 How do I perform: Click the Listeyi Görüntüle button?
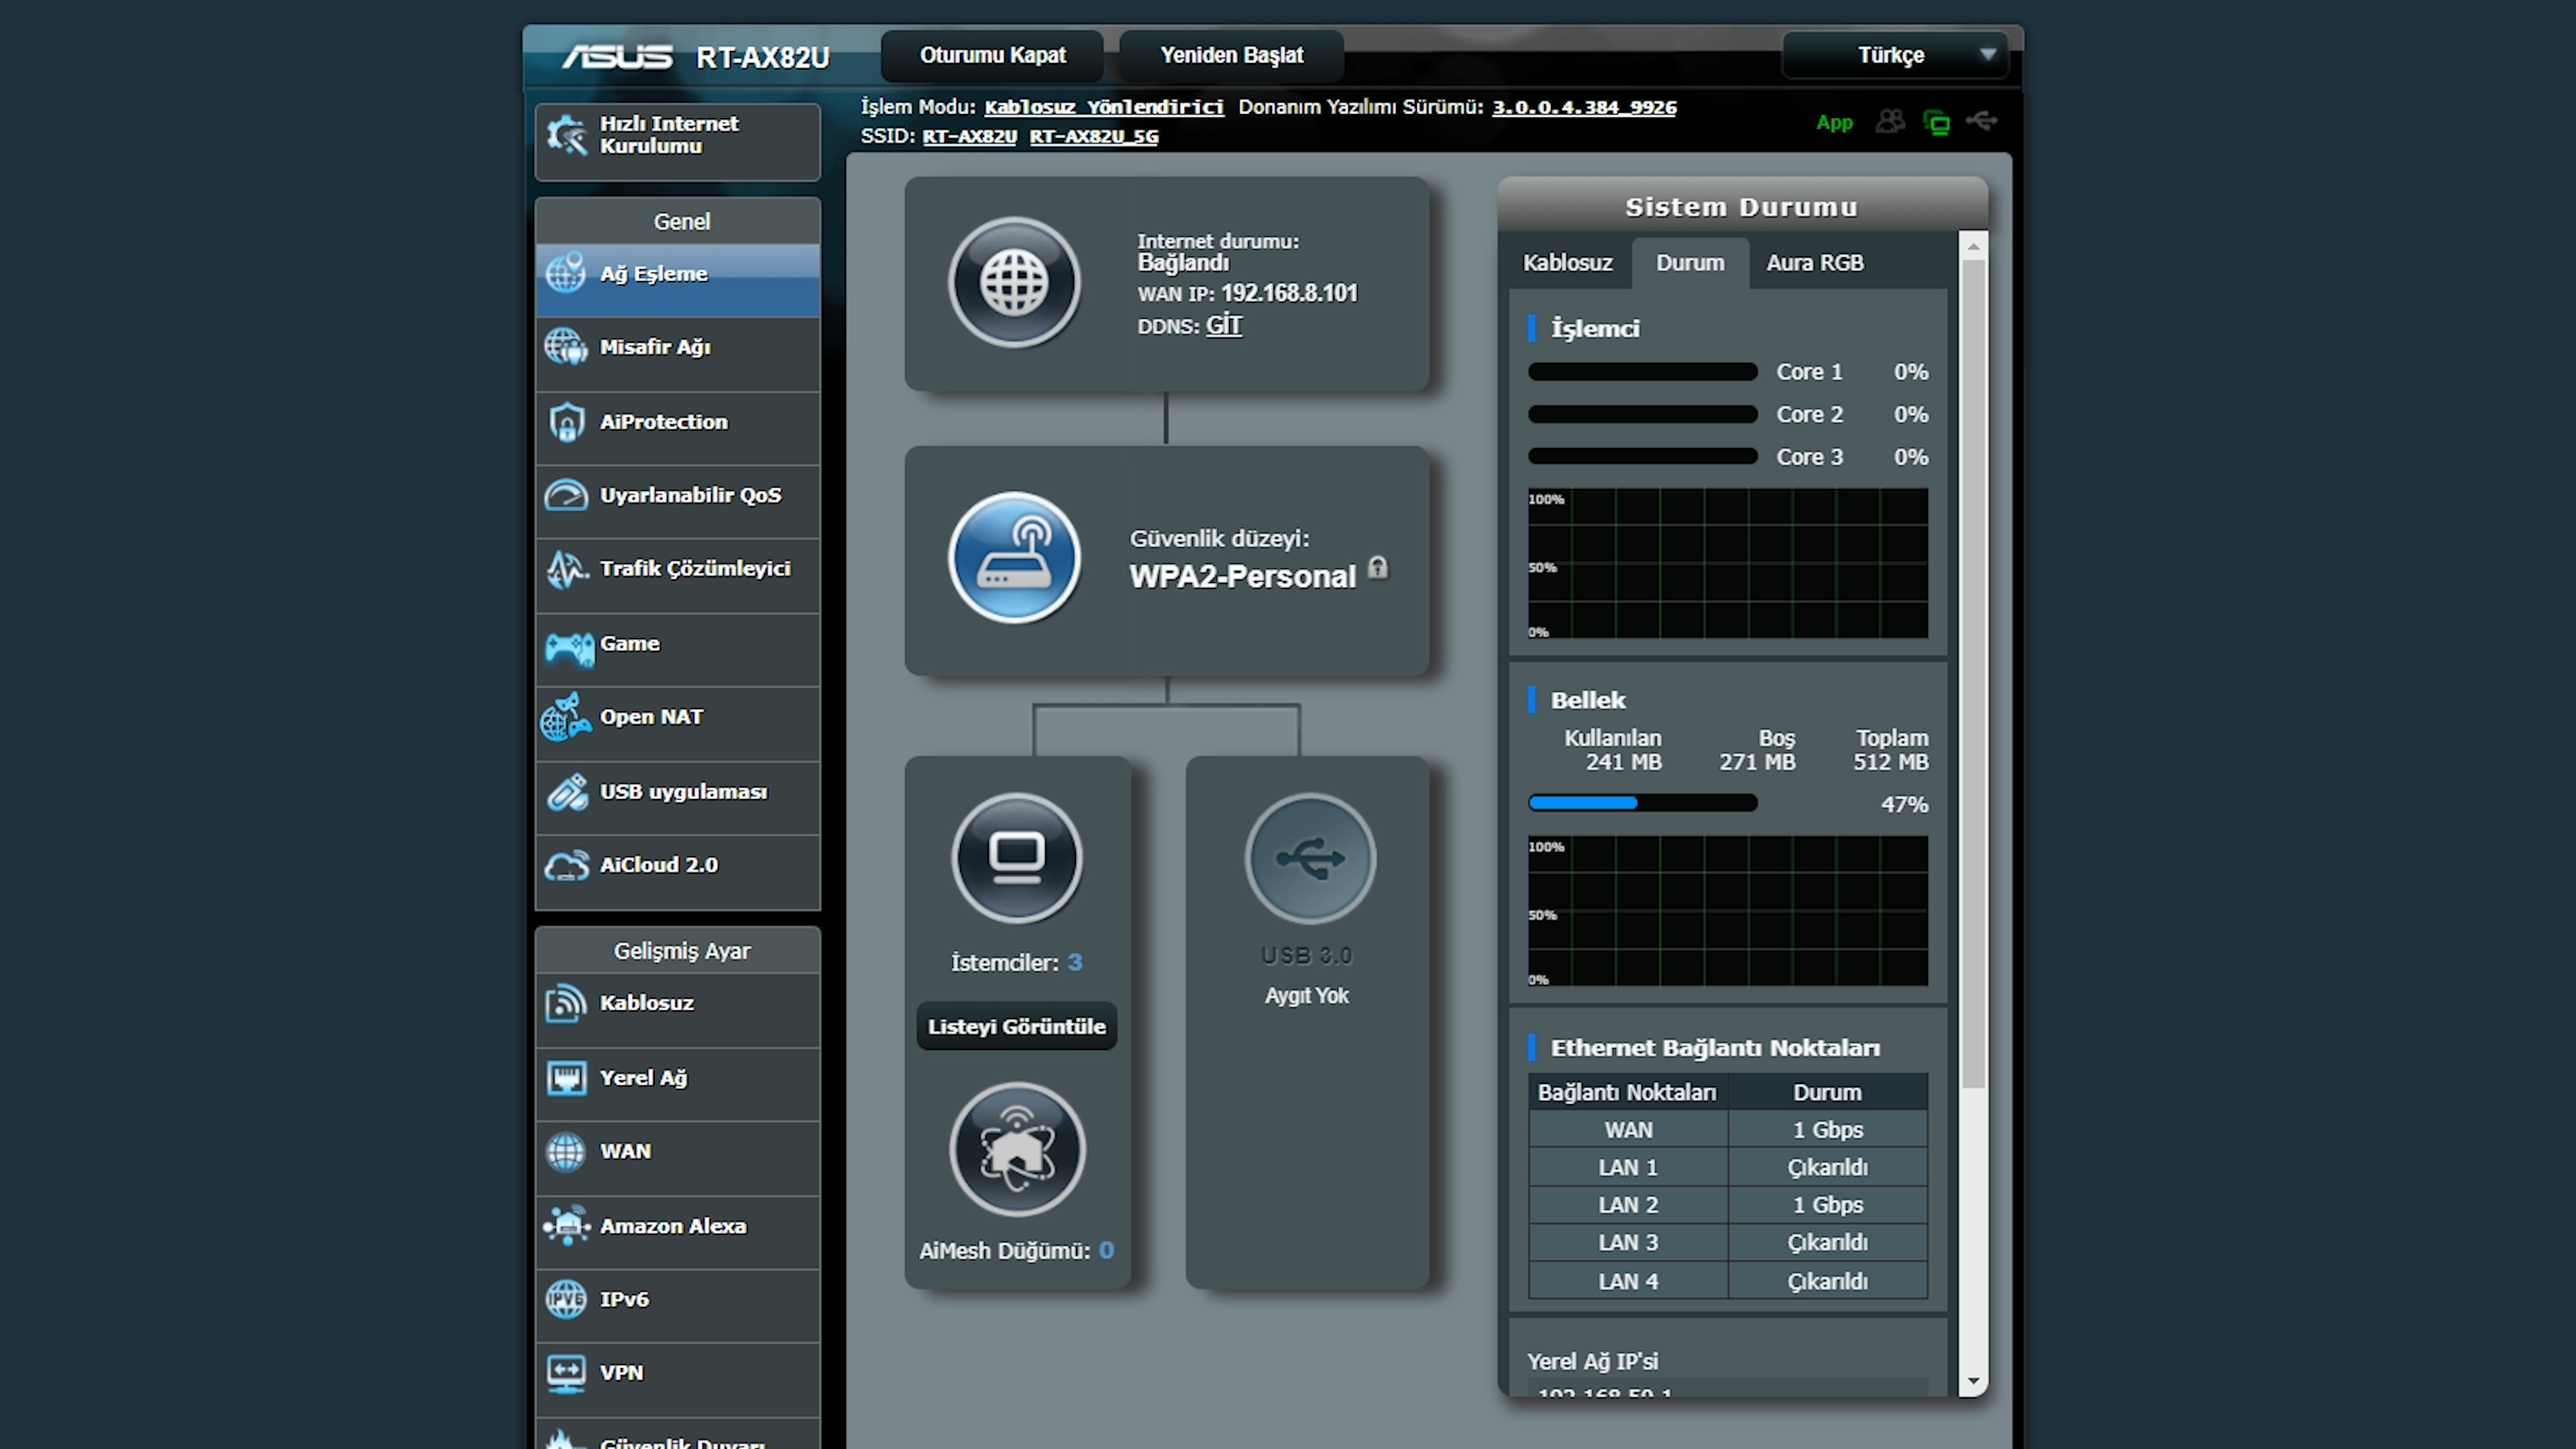[1016, 1026]
